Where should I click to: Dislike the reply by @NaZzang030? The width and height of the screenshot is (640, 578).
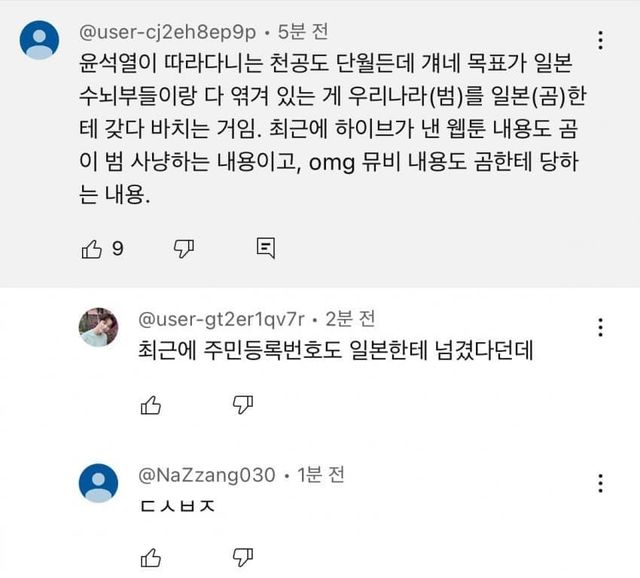tap(242, 556)
